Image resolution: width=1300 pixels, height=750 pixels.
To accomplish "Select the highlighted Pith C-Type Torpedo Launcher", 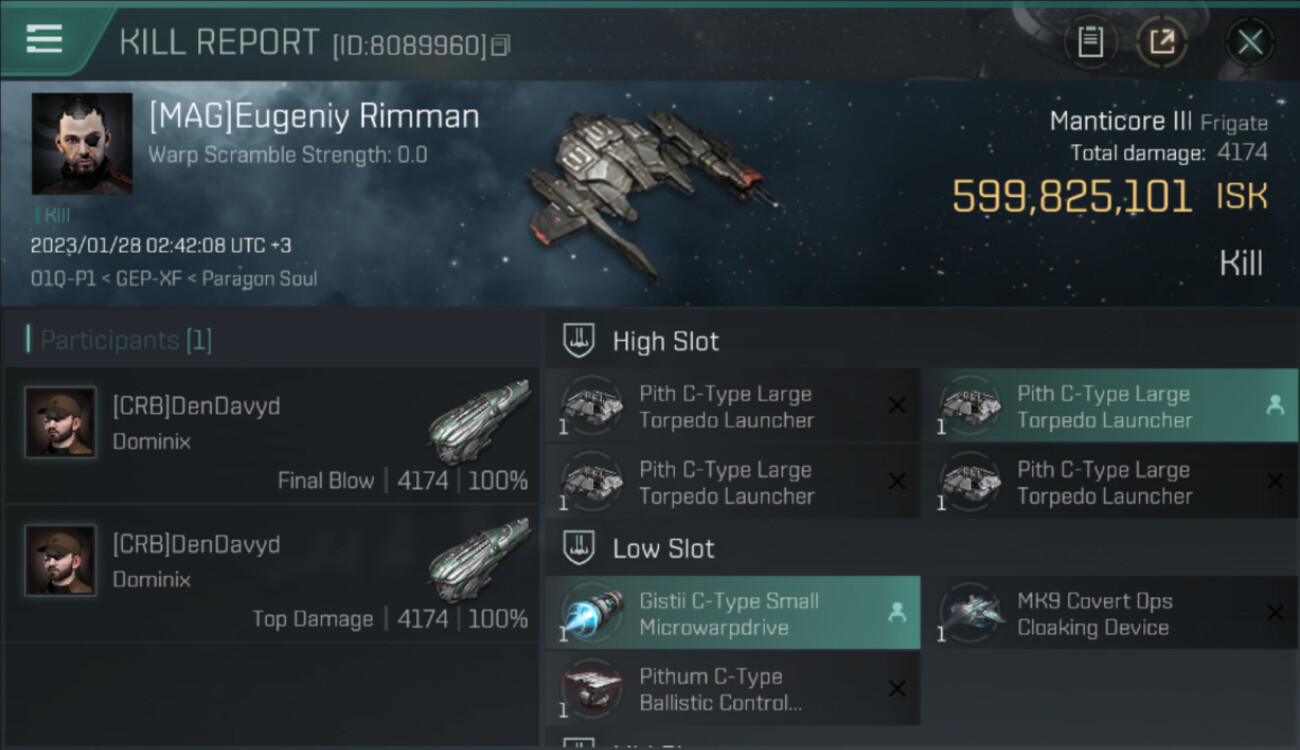I will [x=1108, y=406].
